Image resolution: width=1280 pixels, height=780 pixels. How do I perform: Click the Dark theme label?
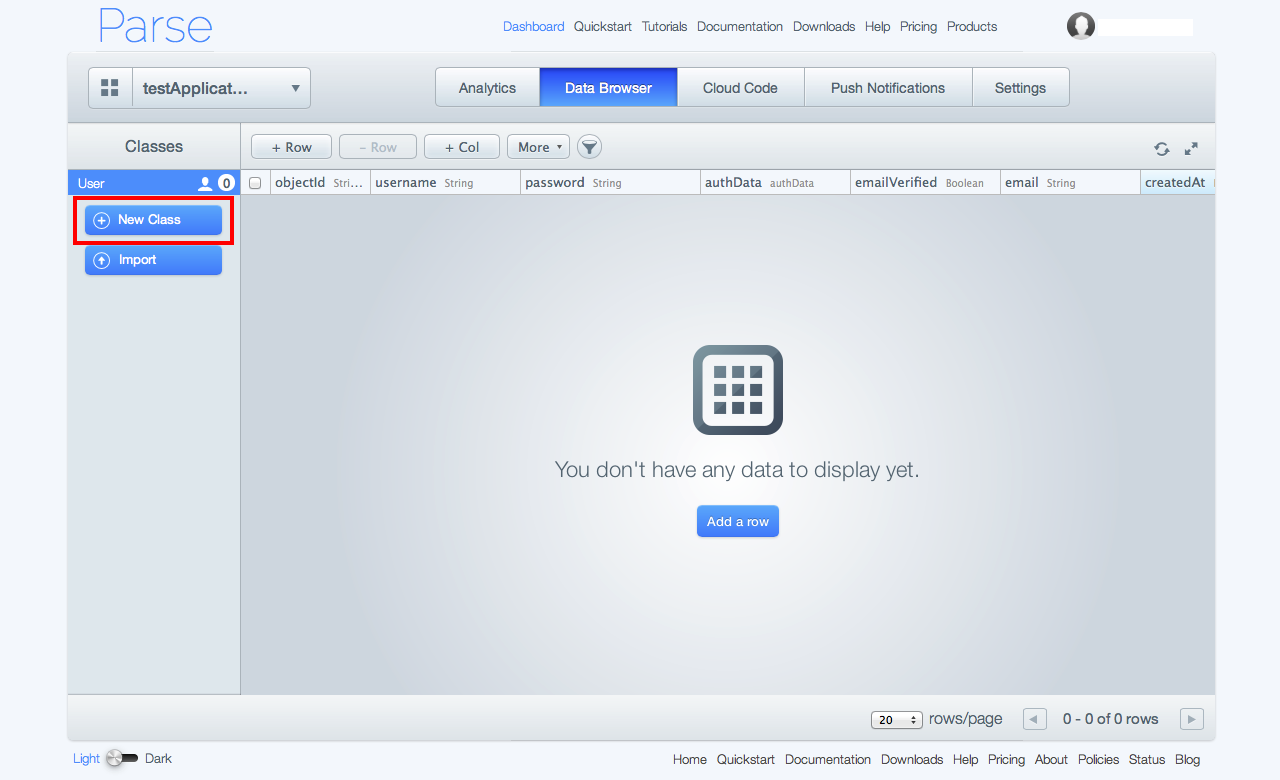[x=158, y=759]
